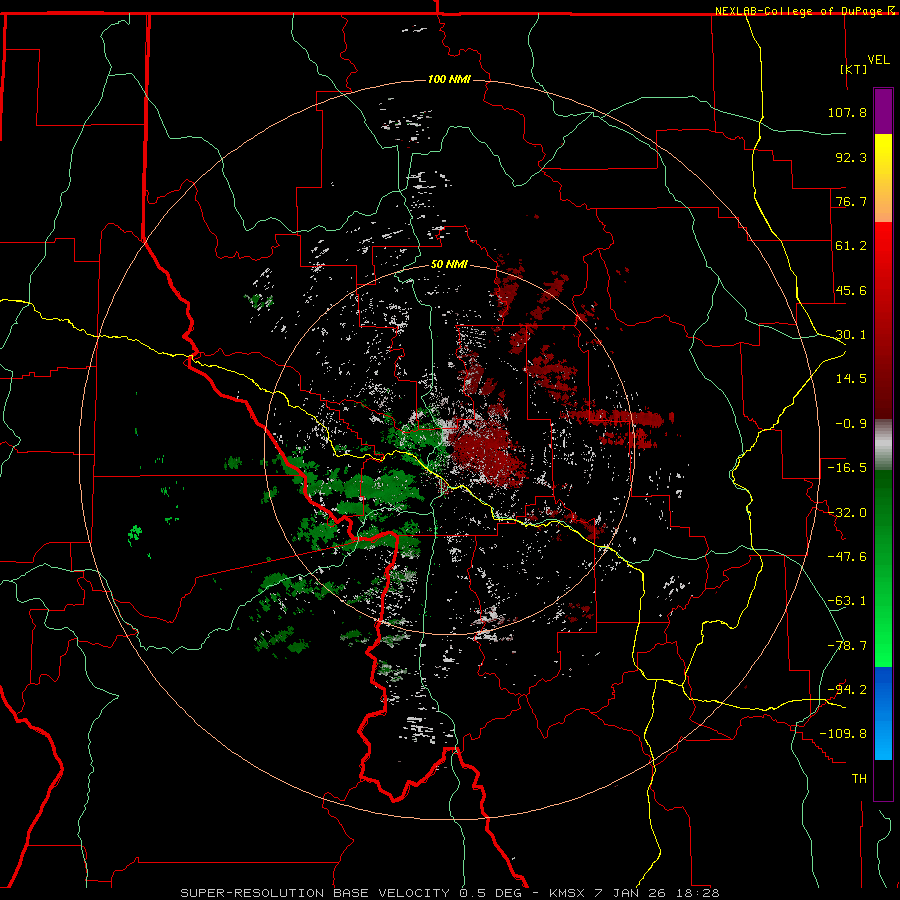Click the NEXLAB-College of DuPage credit text
Image resolution: width=900 pixels, height=900 pixels.
798,11
